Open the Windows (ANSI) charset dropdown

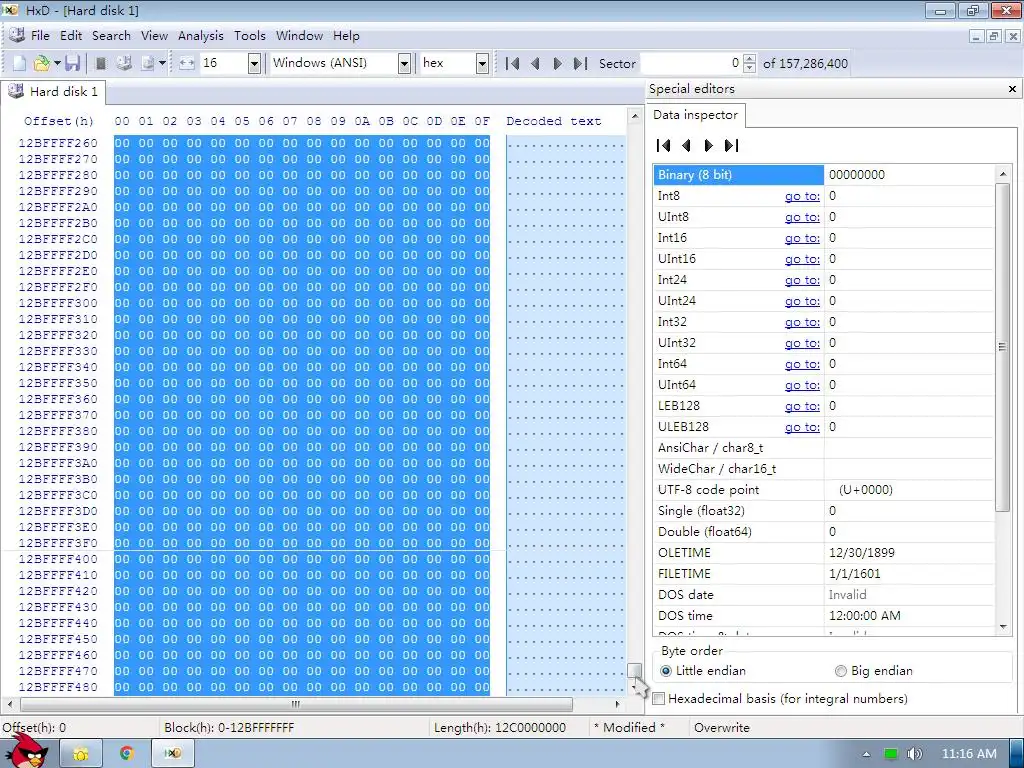[x=404, y=63]
